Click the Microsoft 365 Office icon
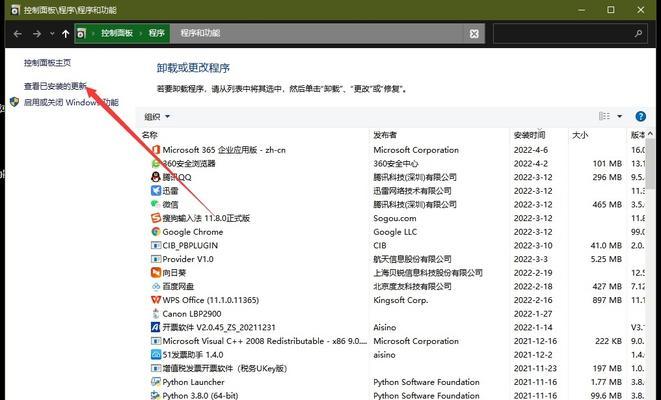The image size is (661, 400). [x=156, y=150]
